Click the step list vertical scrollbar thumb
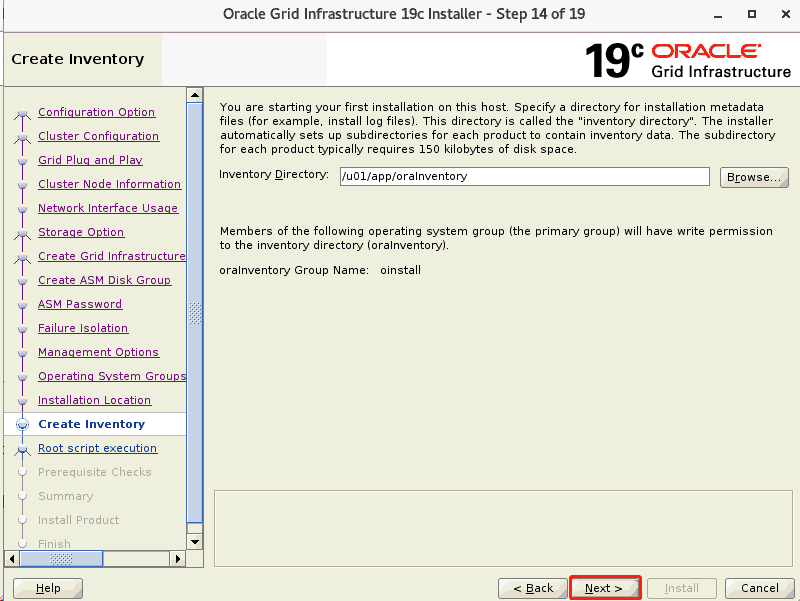 point(195,313)
